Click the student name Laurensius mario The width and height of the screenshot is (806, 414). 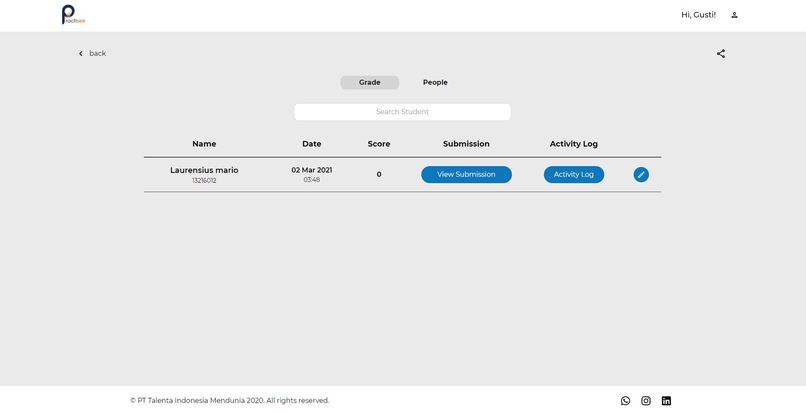[204, 170]
